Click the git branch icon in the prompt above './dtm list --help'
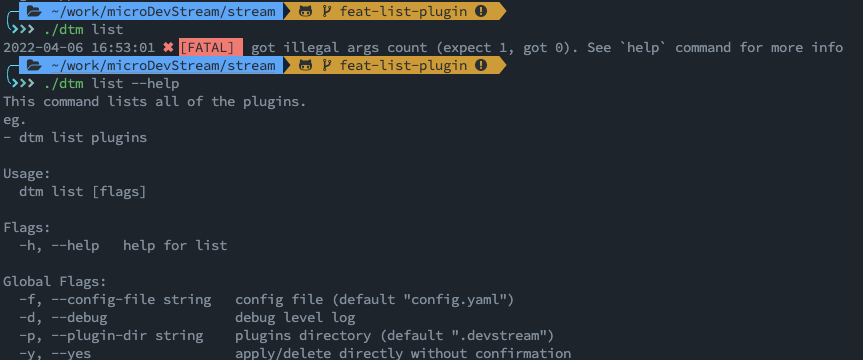Viewport: 863px width, 360px height. point(326,66)
